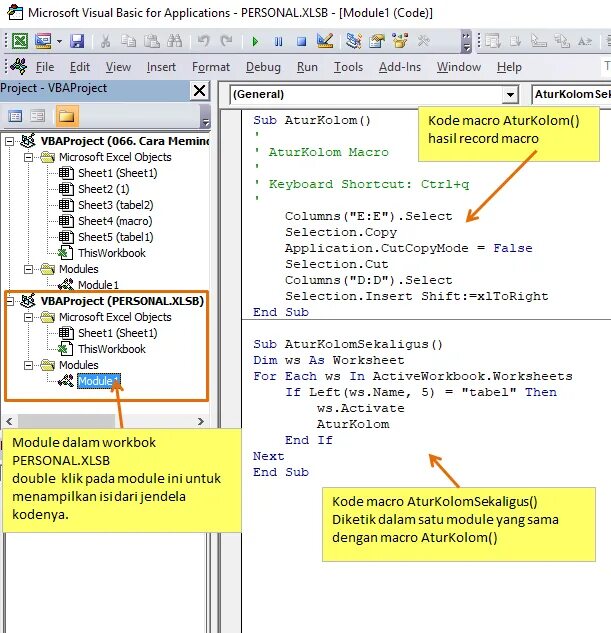Screen dimensions: 611x633
Task: Click the VBA module icon beside File menu
Action: 19,66
